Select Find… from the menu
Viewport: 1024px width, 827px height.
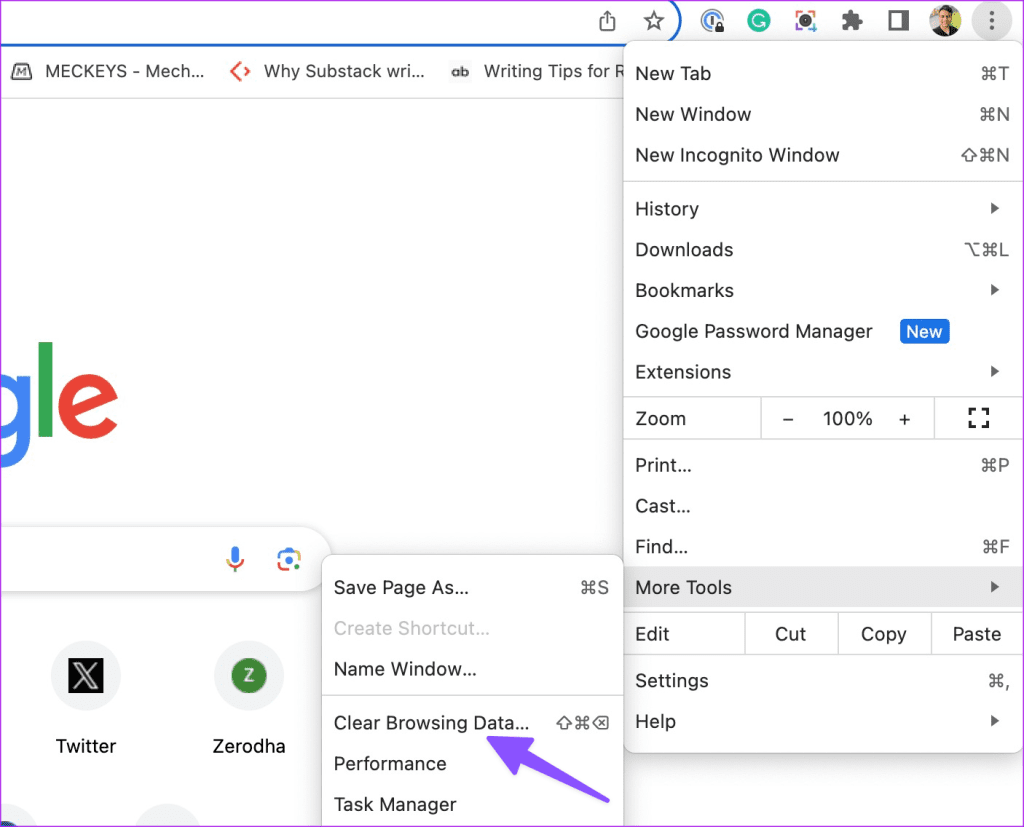point(823,547)
